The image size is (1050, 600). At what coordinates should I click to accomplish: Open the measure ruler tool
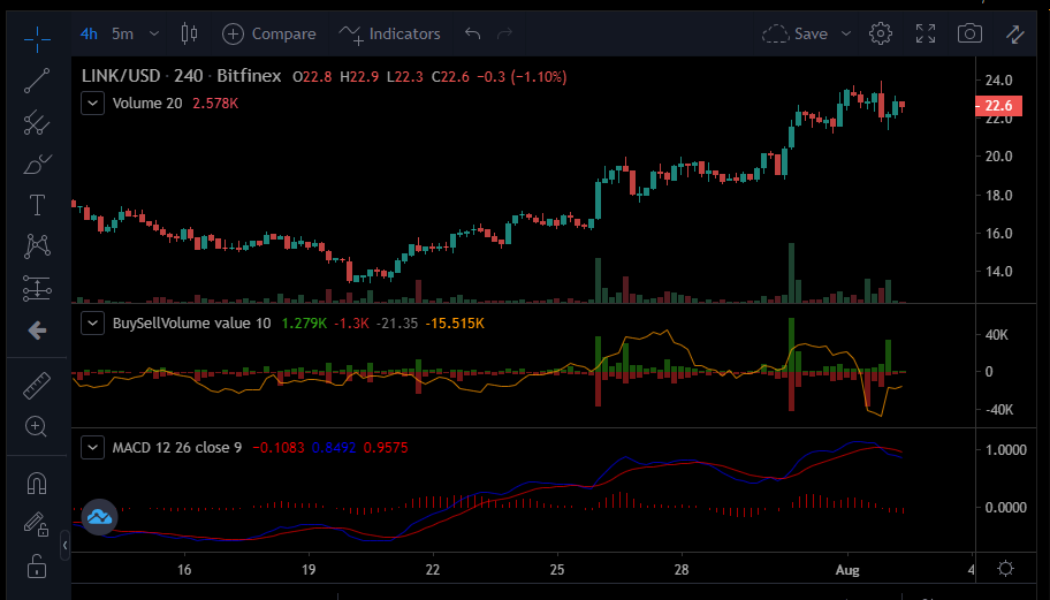coord(37,385)
